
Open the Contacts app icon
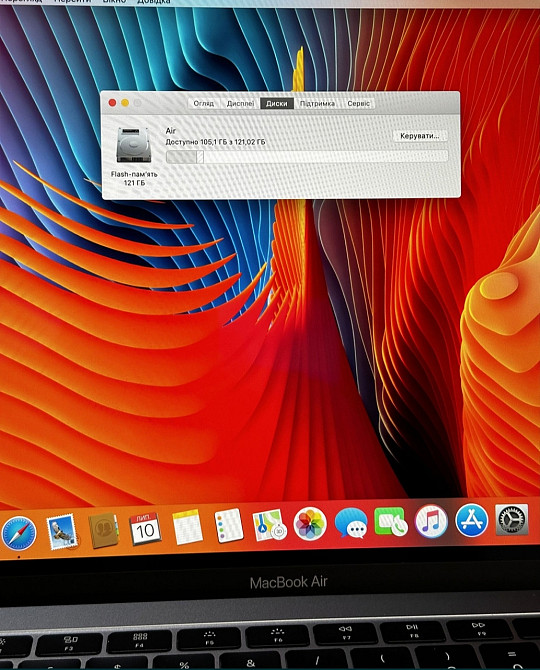tap(103, 530)
